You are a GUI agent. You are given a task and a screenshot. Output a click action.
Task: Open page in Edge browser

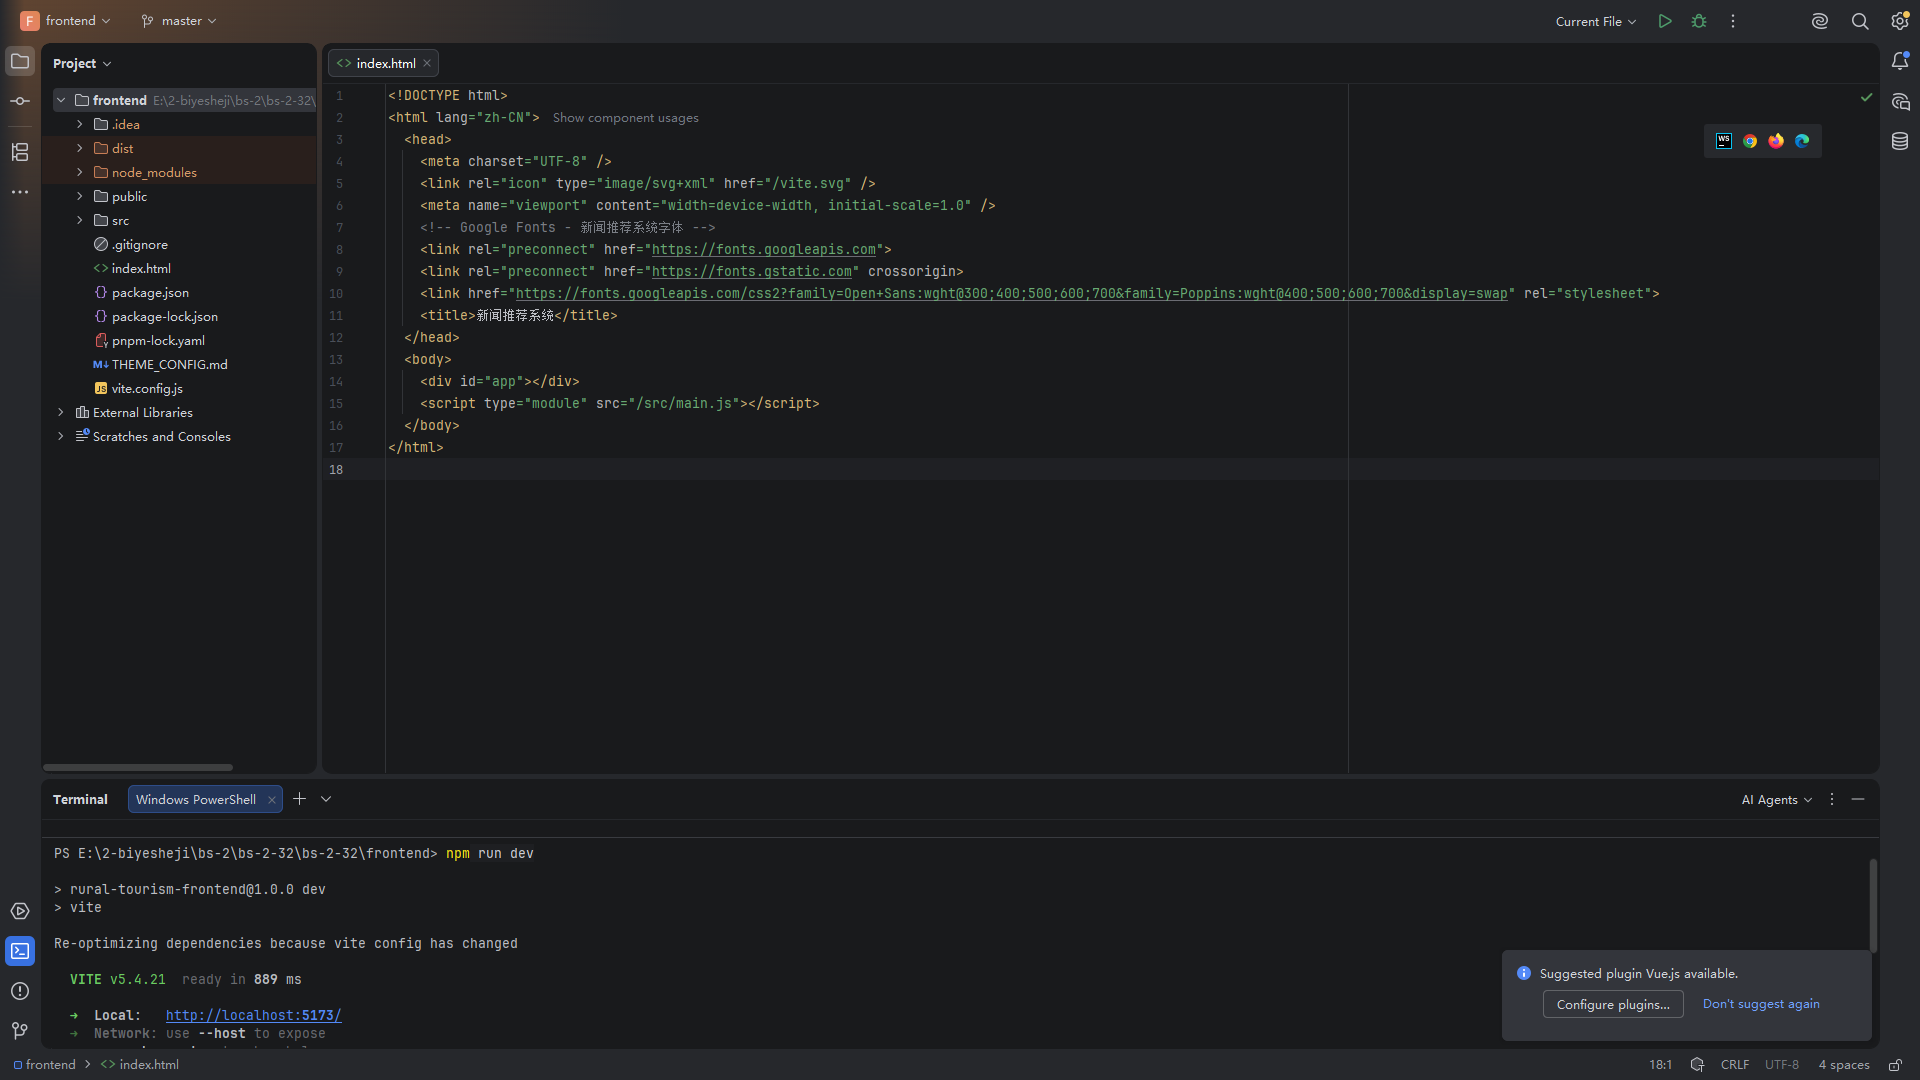point(1802,141)
